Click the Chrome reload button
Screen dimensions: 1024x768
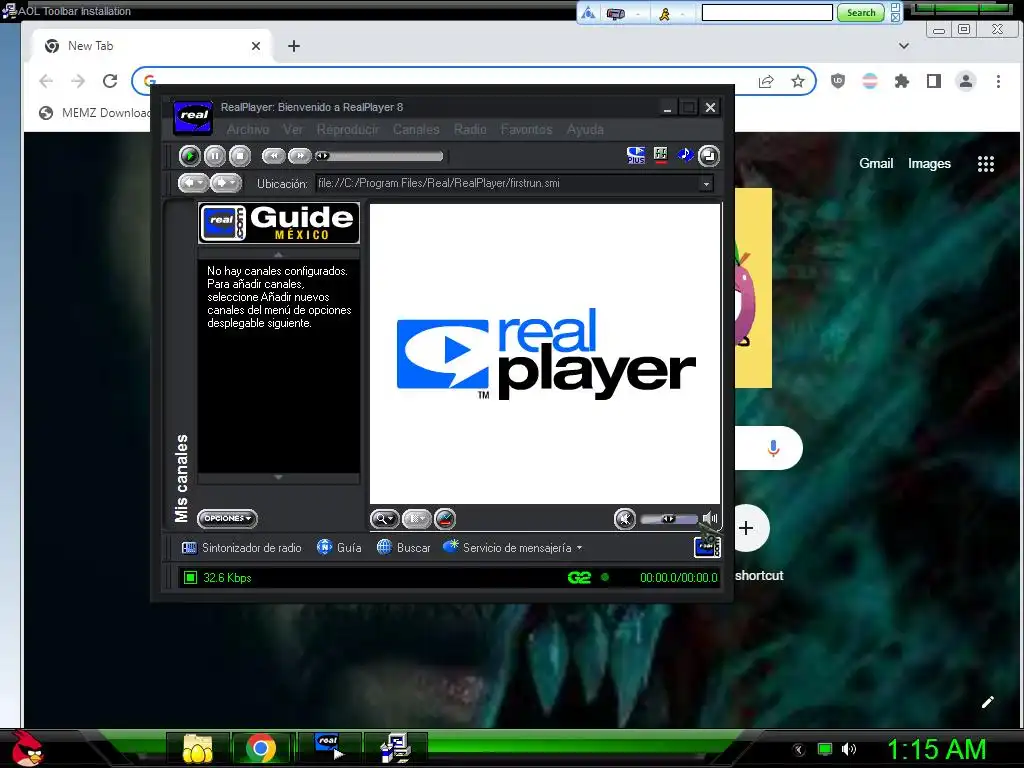click(110, 81)
